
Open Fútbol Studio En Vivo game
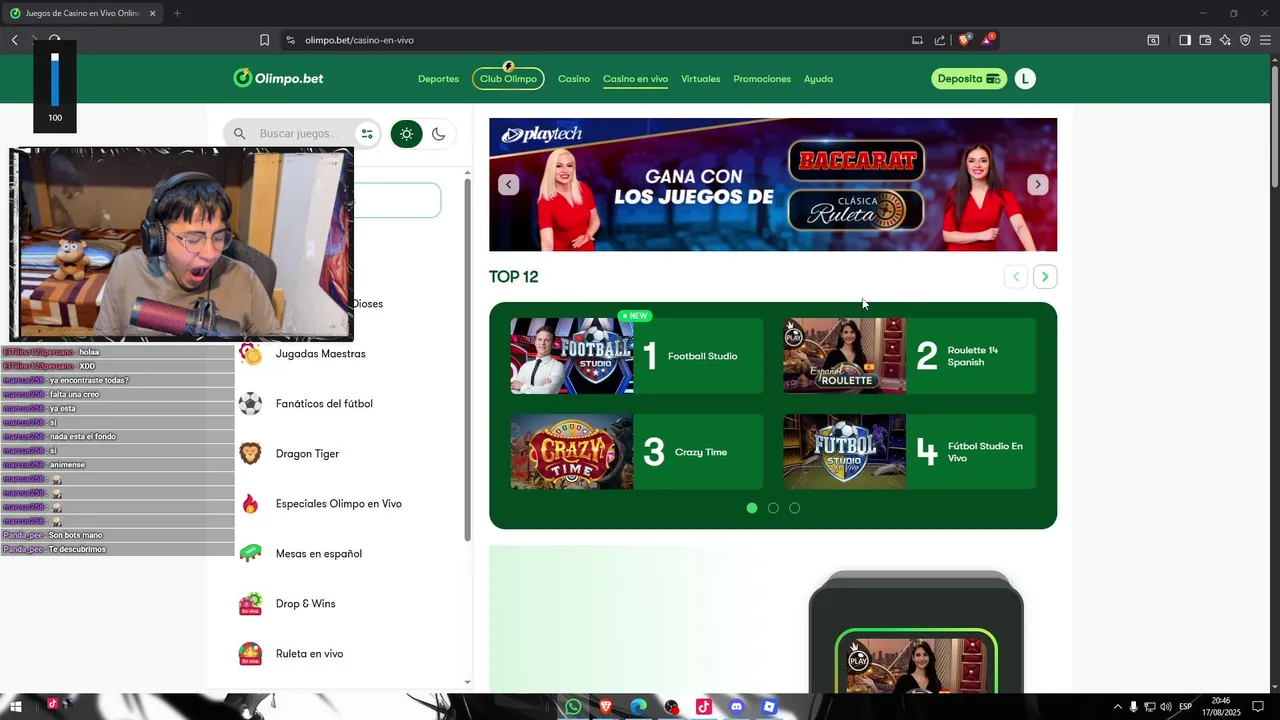(x=909, y=452)
